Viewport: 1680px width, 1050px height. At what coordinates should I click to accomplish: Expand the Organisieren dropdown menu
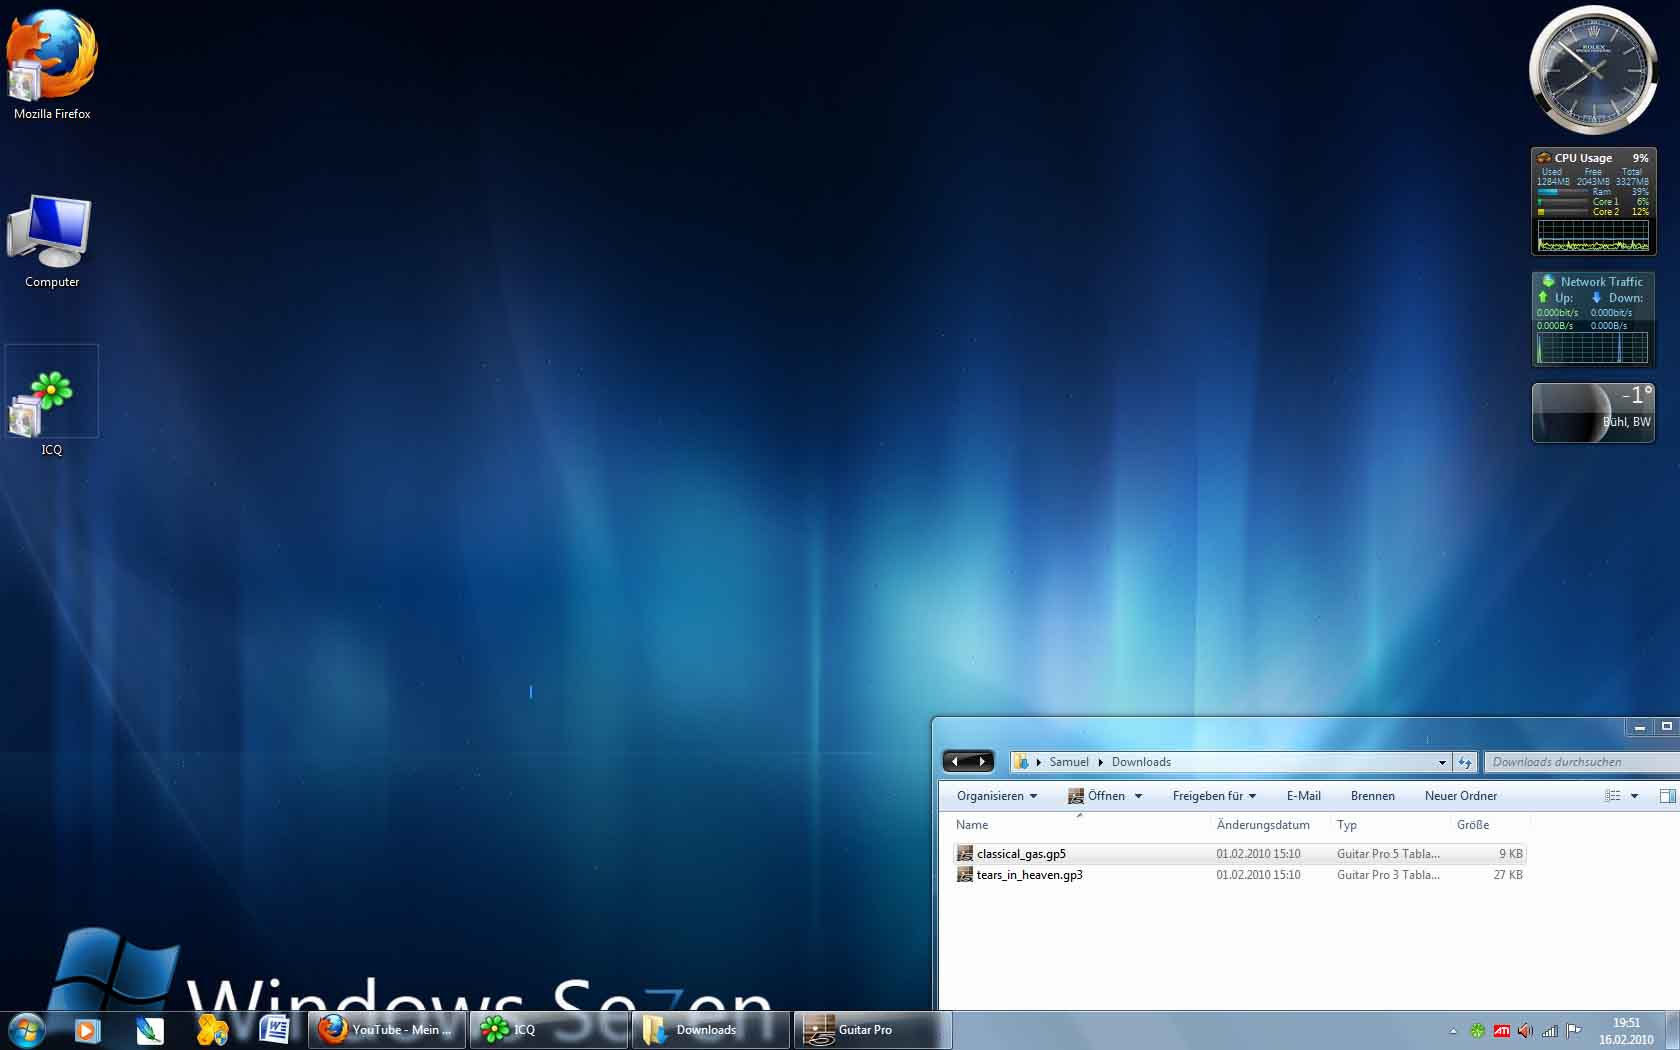[x=996, y=796]
